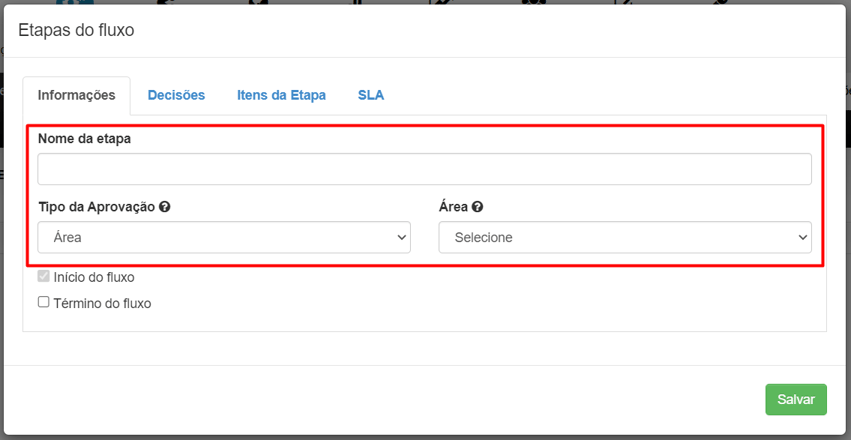Image resolution: width=851 pixels, height=440 pixels.
Task: Click the help icon beside the Área label
Action: pyautogui.click(x=477, y=207)
